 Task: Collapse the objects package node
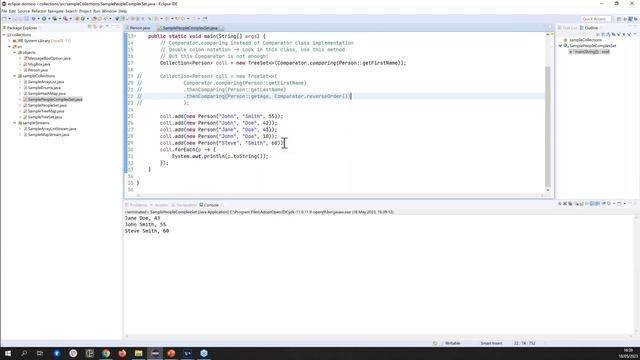coord(15,53)
